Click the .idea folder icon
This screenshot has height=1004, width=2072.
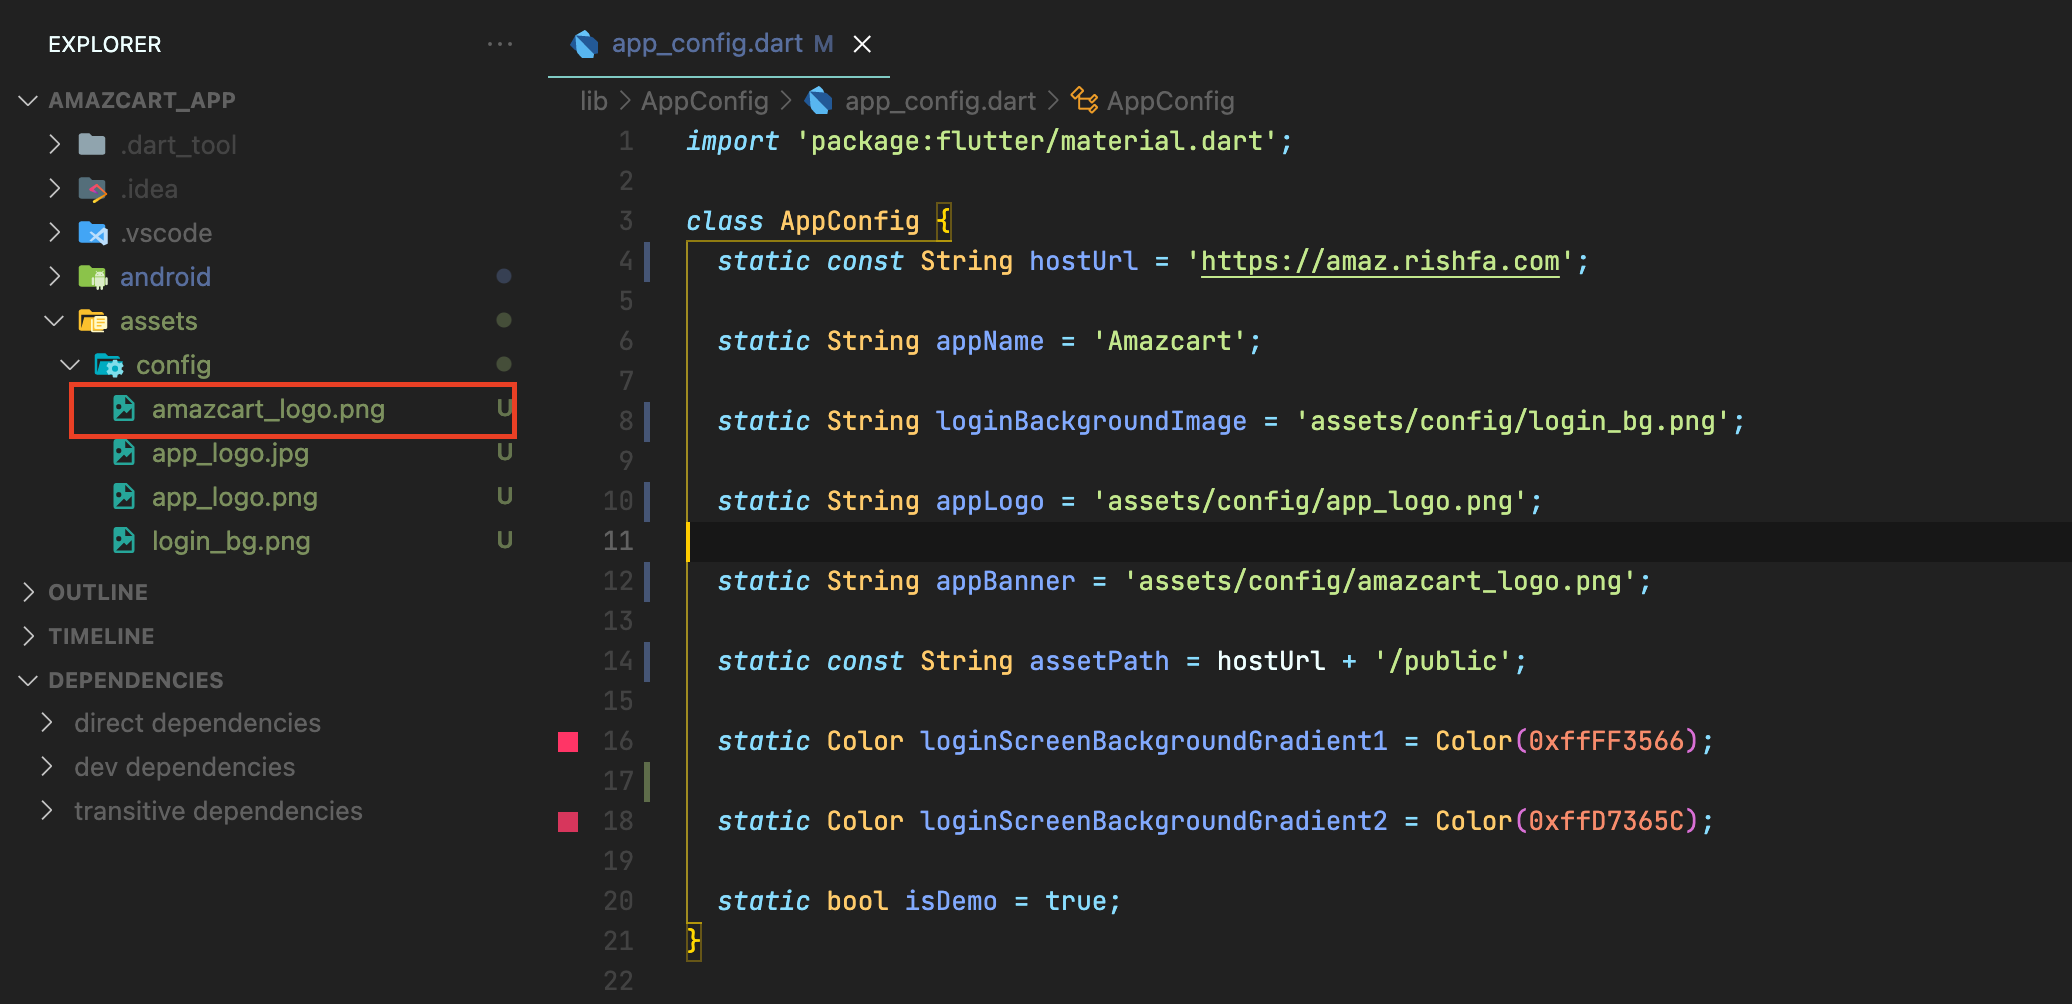(x=93, y=189)
